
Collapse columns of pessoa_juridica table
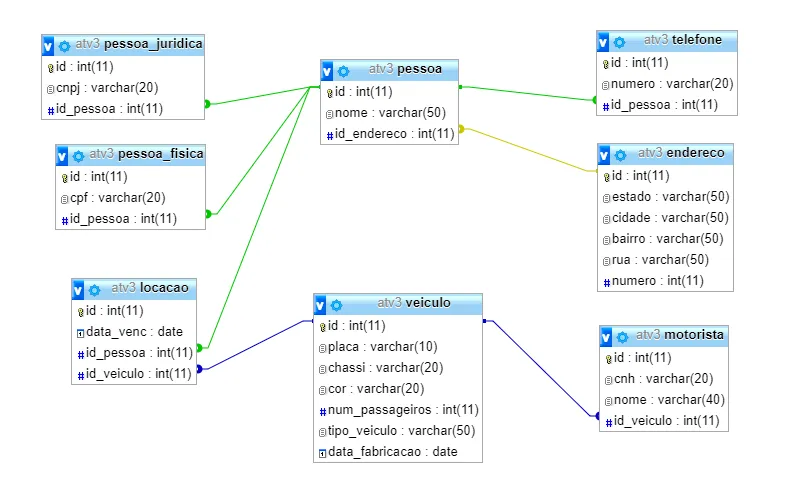point(49,46)
